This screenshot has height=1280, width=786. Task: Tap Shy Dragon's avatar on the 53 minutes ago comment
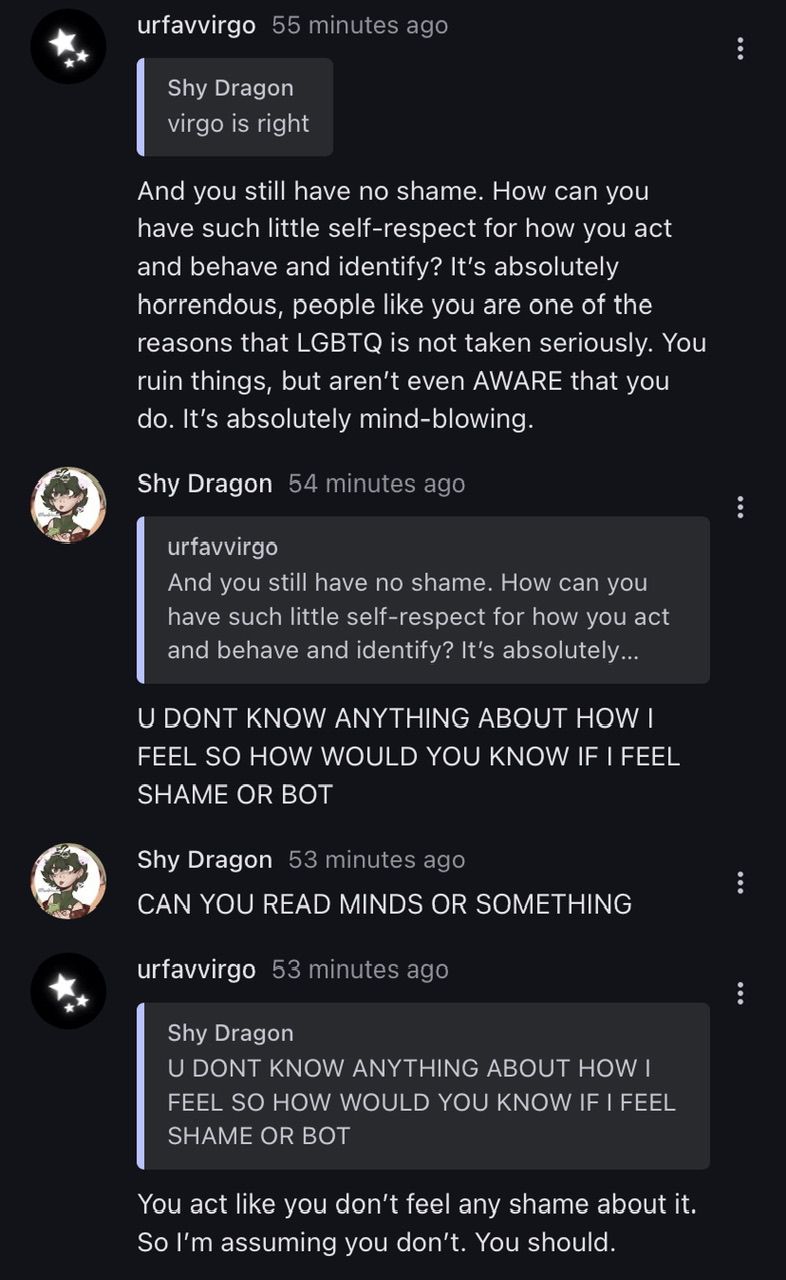(68, 881)
